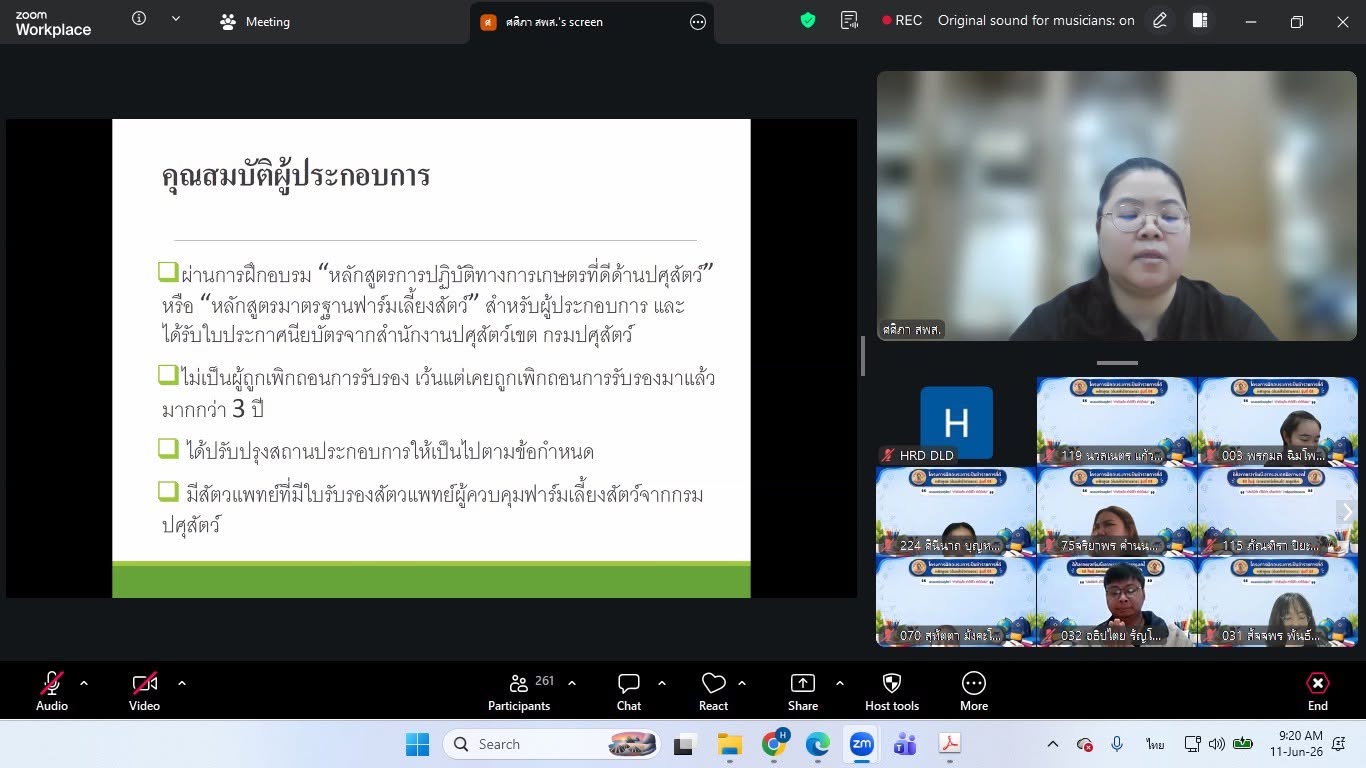End the meeting

coord(1318,692)
